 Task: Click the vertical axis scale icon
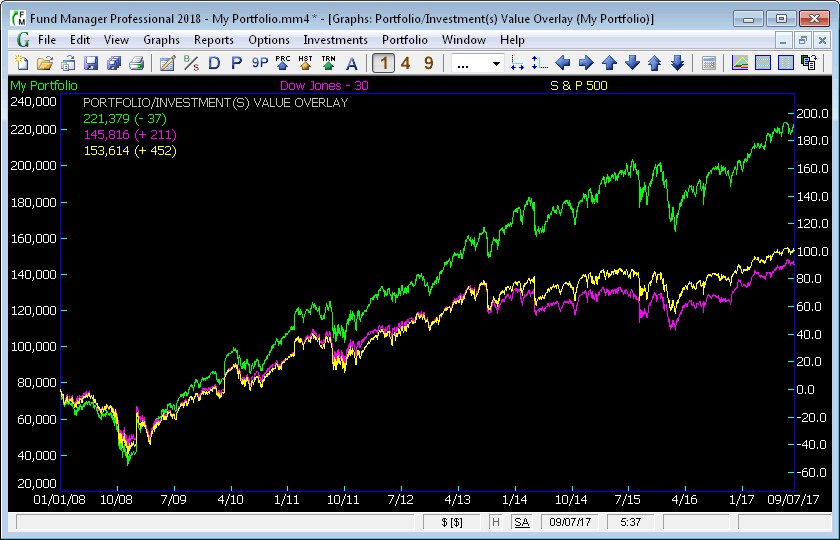539,63
